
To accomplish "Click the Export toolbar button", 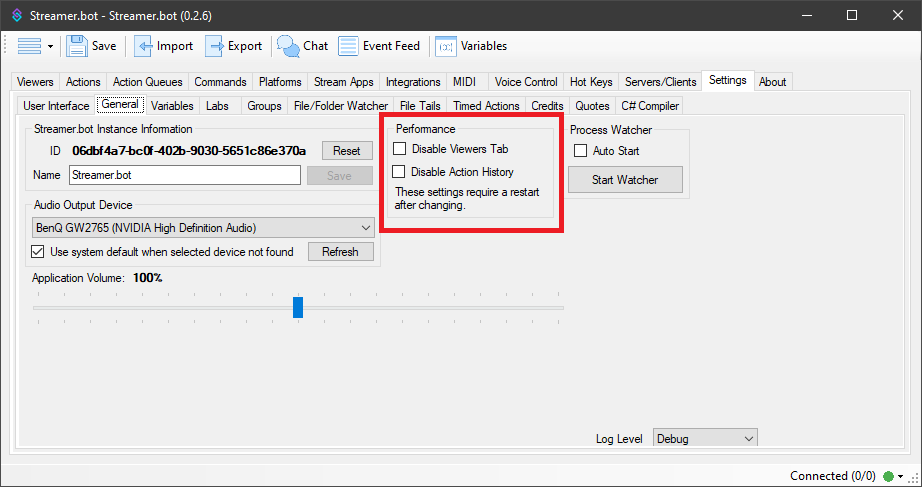I will point(233,46).
